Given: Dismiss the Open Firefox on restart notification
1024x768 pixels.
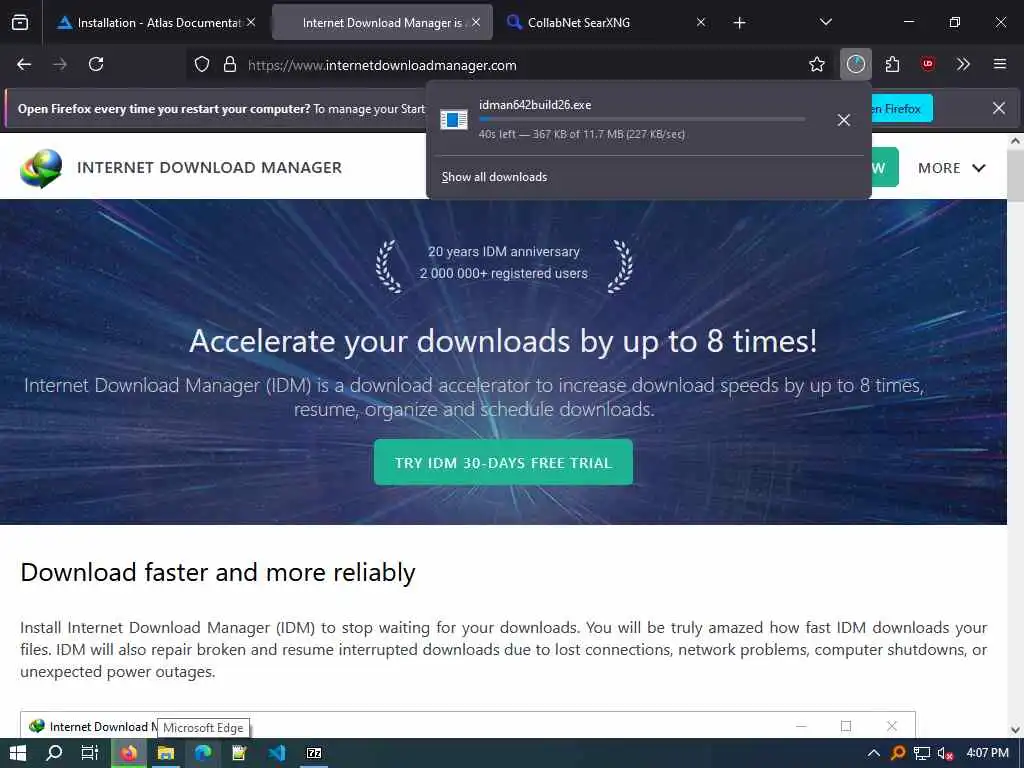Looking at the screenshot, I should coord(999,108).
